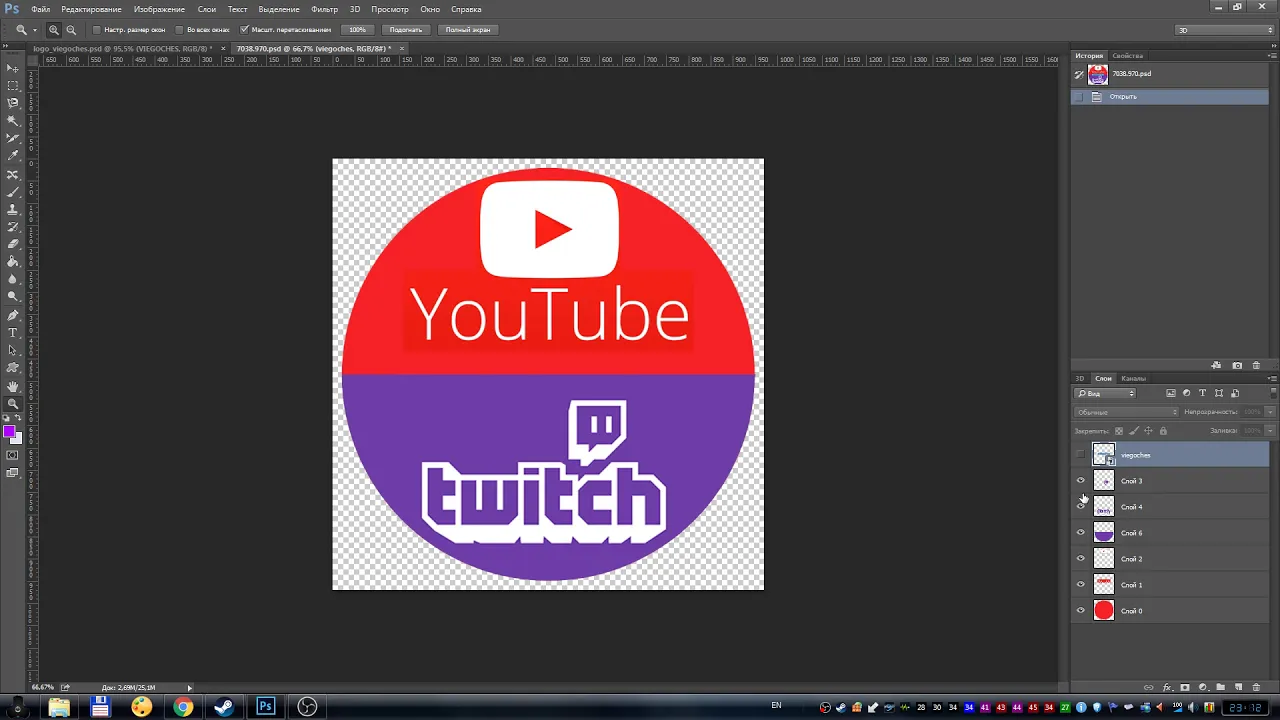Click the Подогнать button
Viewport: 1280px width, 720px height.
pyautogui.click(x=405, y=30)
